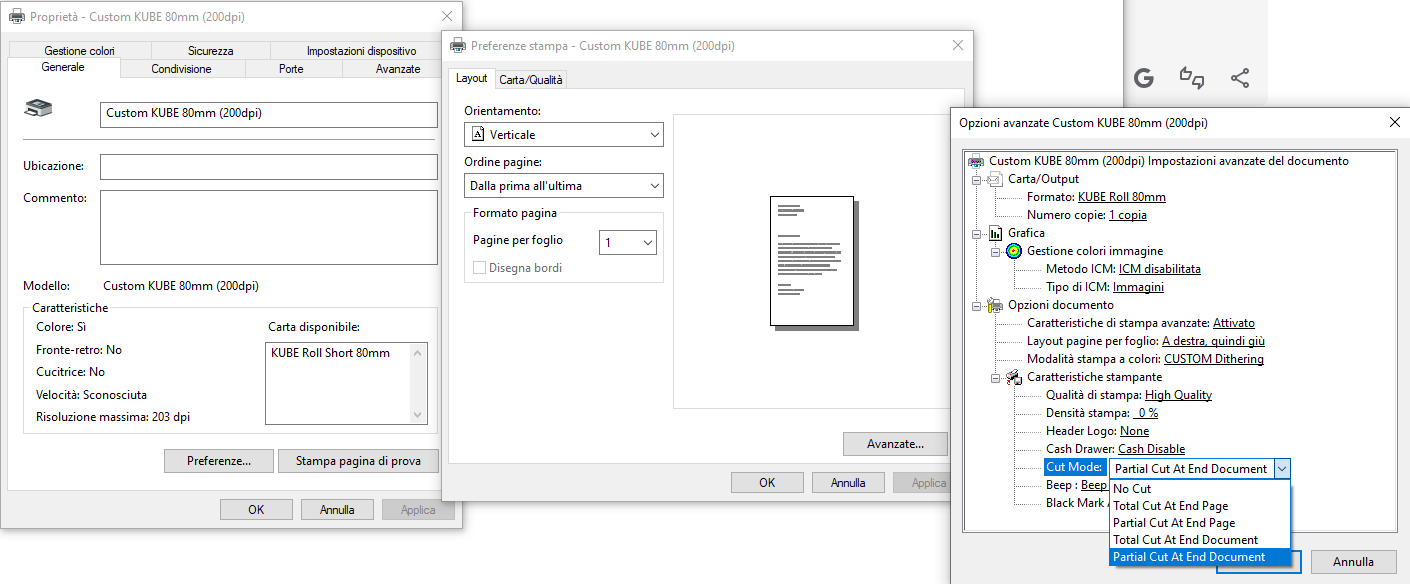Click the Preferenze... button

point(220,461)
